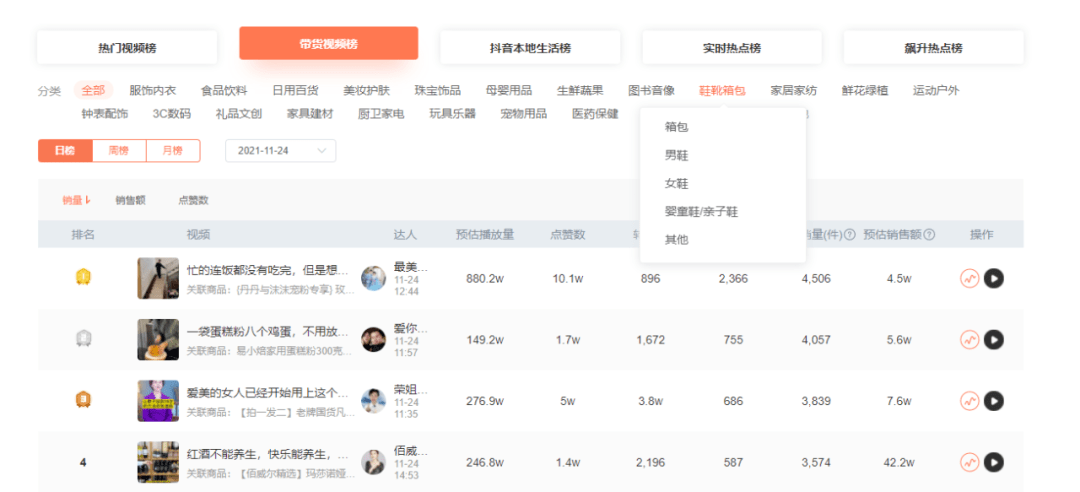Open thumbnail of 一袋蛋糕粉八个鸡蛋 video
Screen dimensions: 1080x492
[x=158, y=340]
